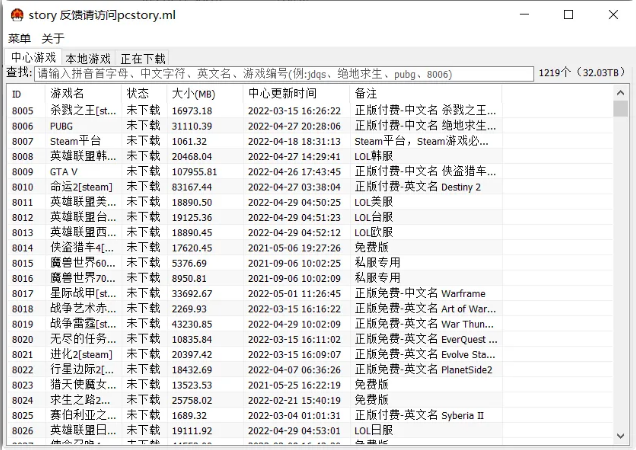The width and height of the screenshot is (636, 450).
Task: Click the story app icon in title bar
Action: (13, 15)
